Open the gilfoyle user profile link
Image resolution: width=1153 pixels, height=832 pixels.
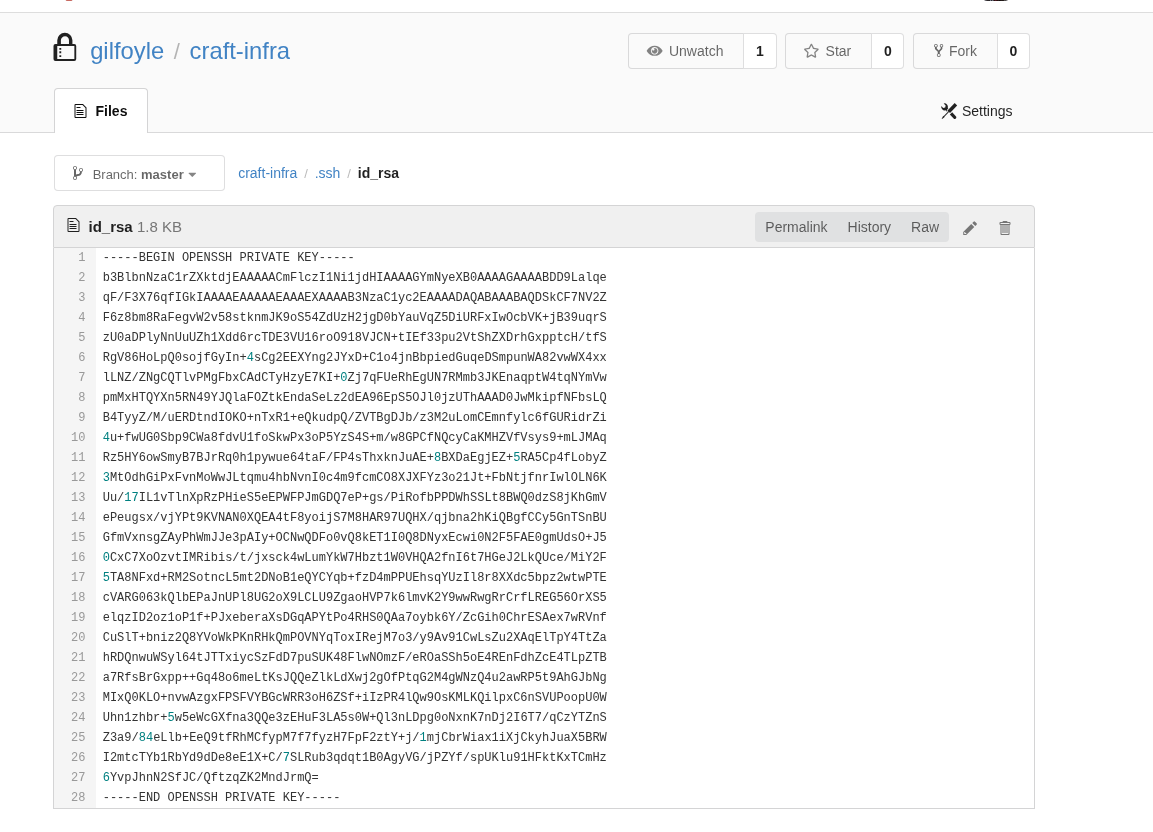(x=127, y=51)
